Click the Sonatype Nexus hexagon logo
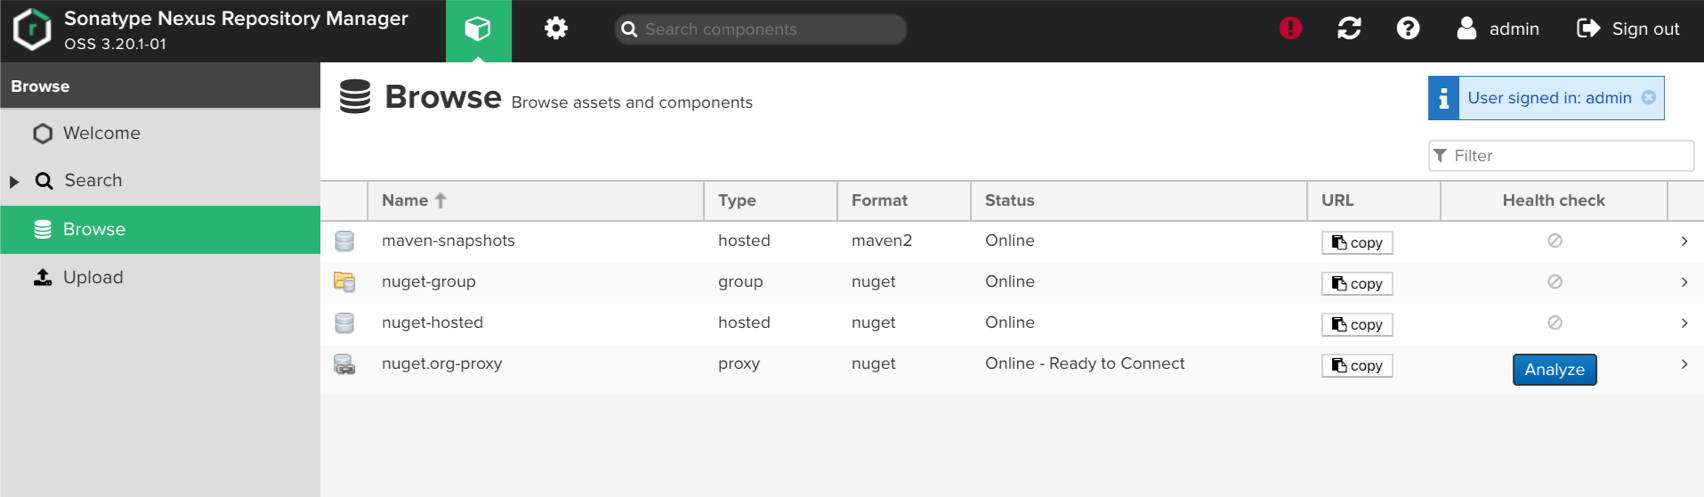 tap(32, 29)
